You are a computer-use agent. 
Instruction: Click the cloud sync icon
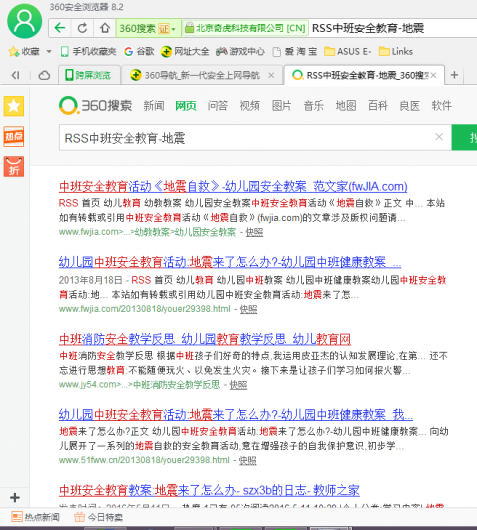pyautogui.click(x=44, y=75)
